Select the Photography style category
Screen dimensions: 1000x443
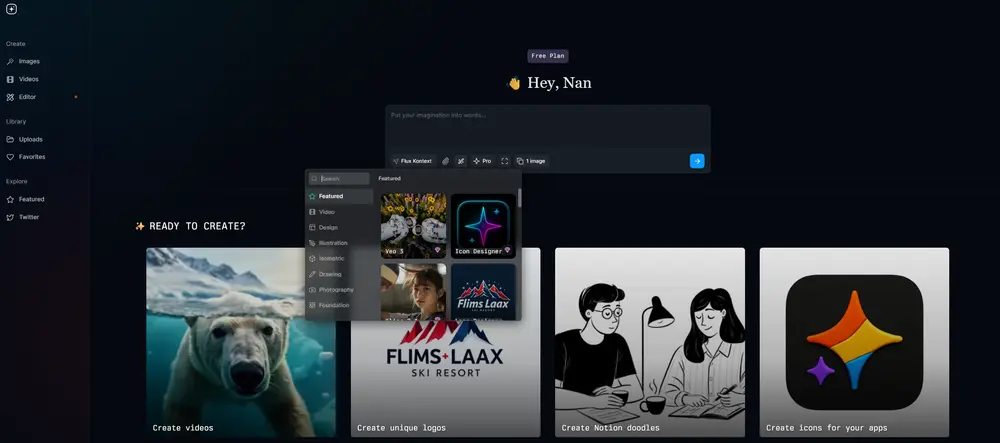click(336, 289)
